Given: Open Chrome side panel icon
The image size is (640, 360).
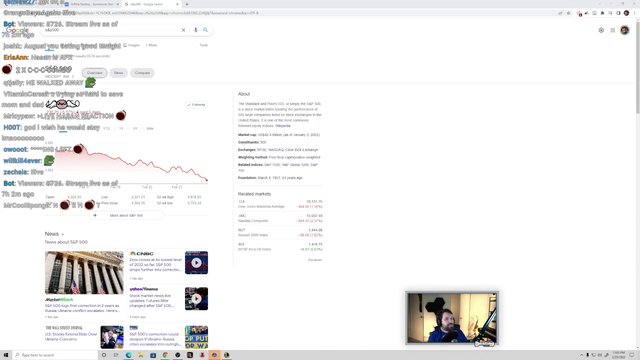Looking at the screenshot, I should click(618, 13).
